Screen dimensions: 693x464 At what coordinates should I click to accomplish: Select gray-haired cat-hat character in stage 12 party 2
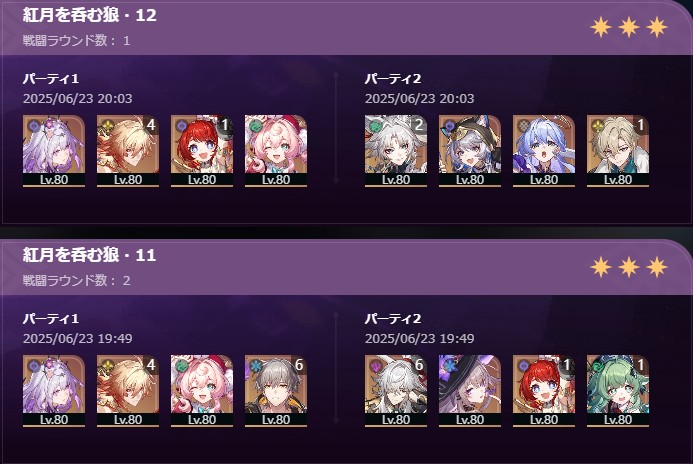pyautogui.click(x=470, y=151)
